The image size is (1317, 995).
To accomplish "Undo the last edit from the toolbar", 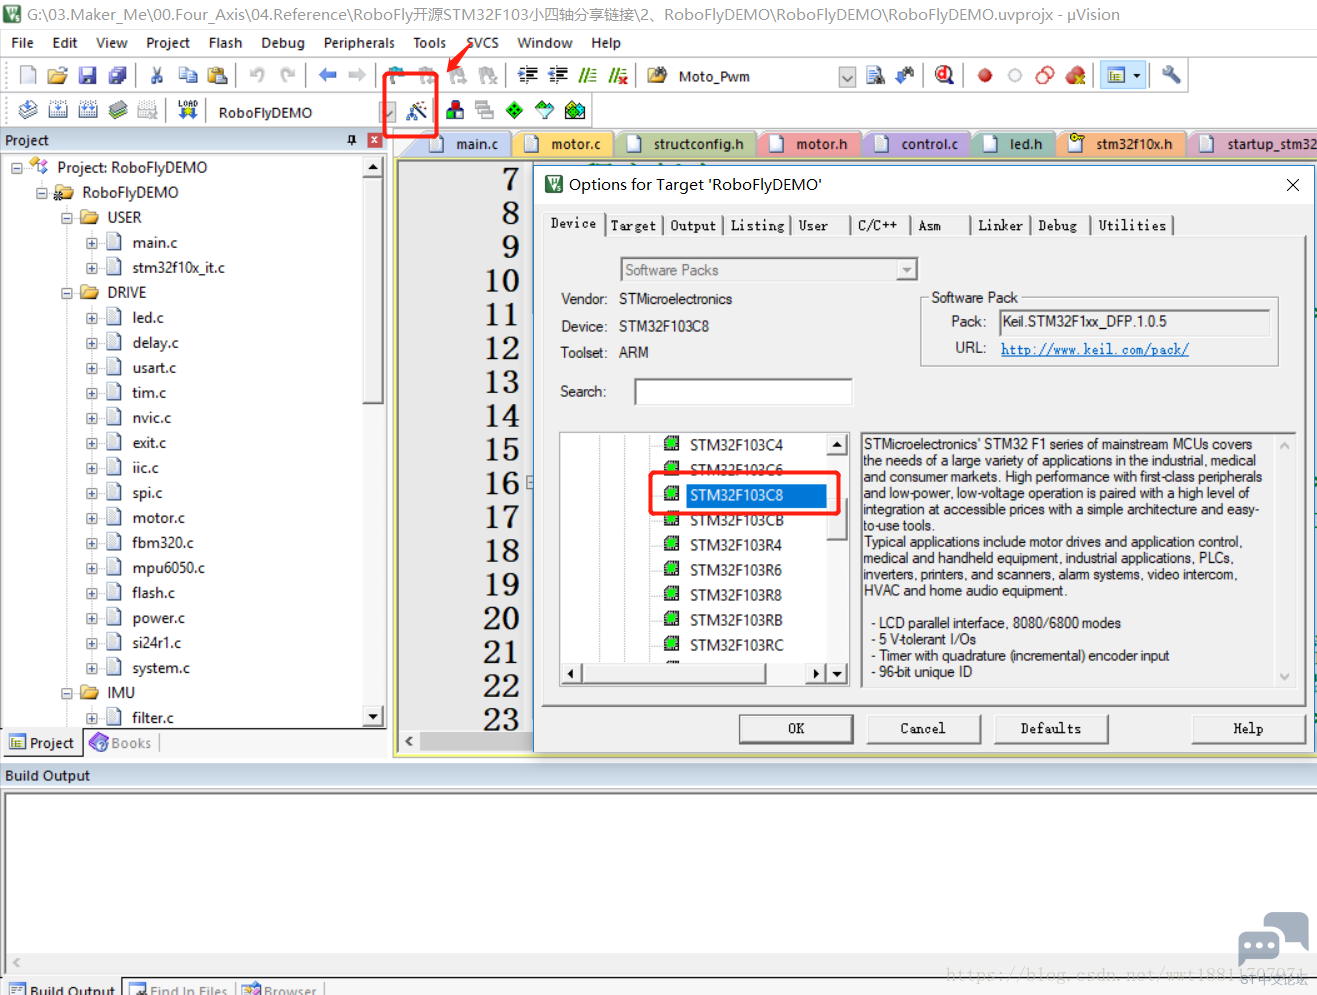I will point(257,75).
